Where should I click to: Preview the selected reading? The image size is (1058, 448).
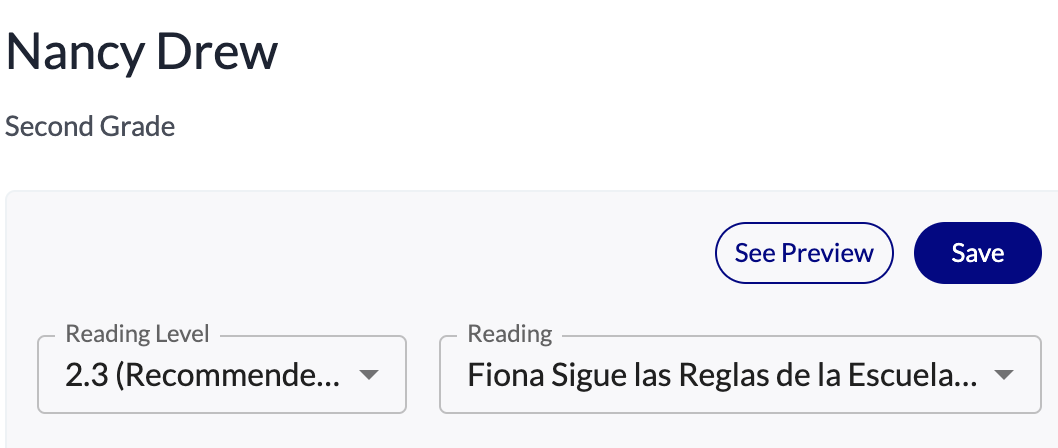pos(804,253)
